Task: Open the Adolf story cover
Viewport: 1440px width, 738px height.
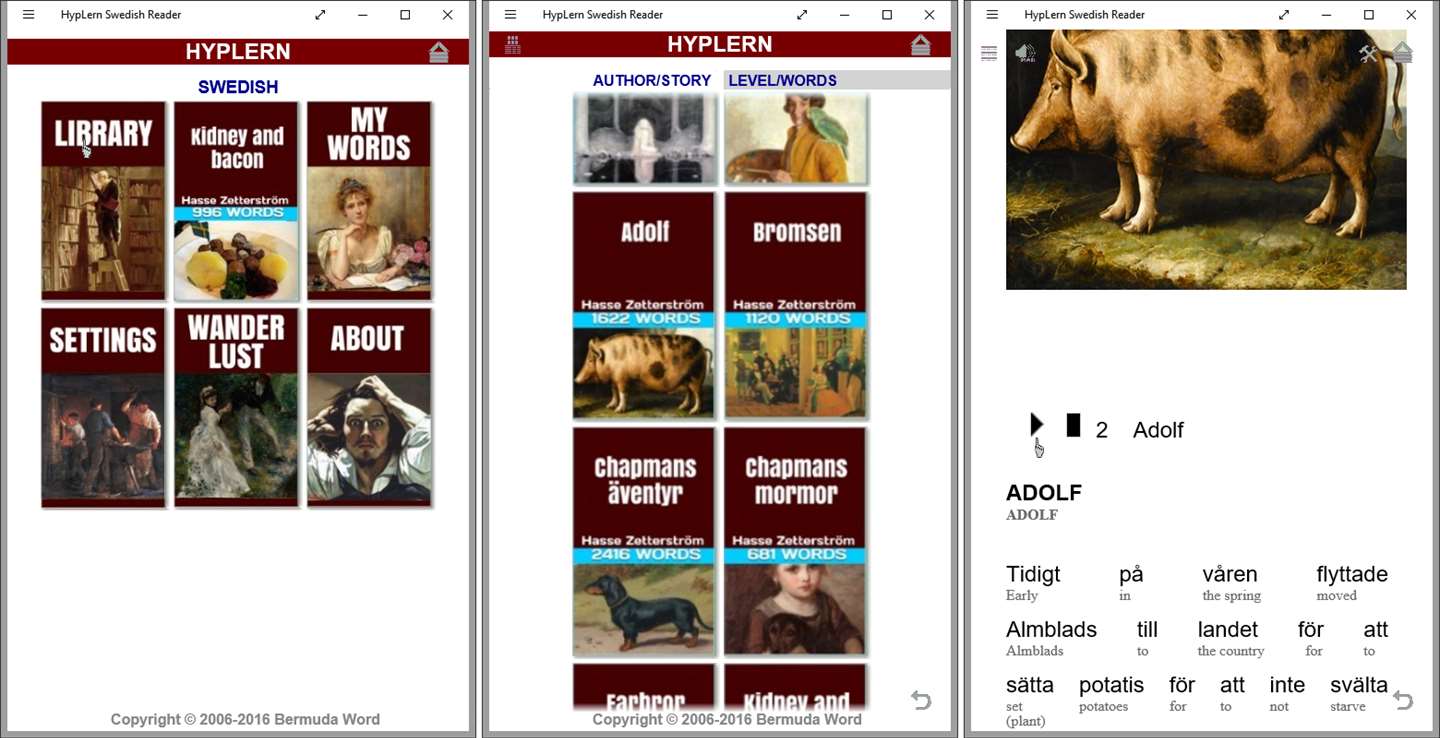Action: (644, 305)
